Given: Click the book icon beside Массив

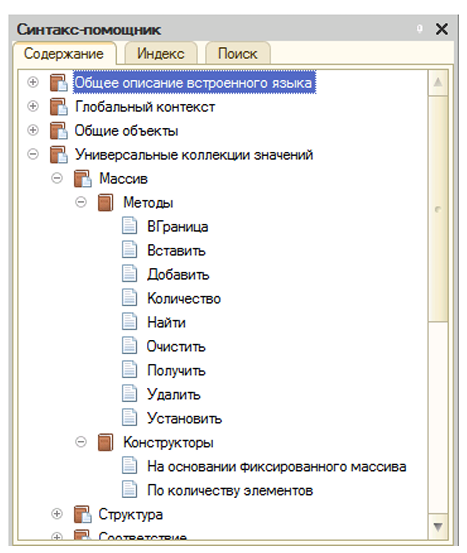Looking at the screenshot, I should [x=83, y=178].
